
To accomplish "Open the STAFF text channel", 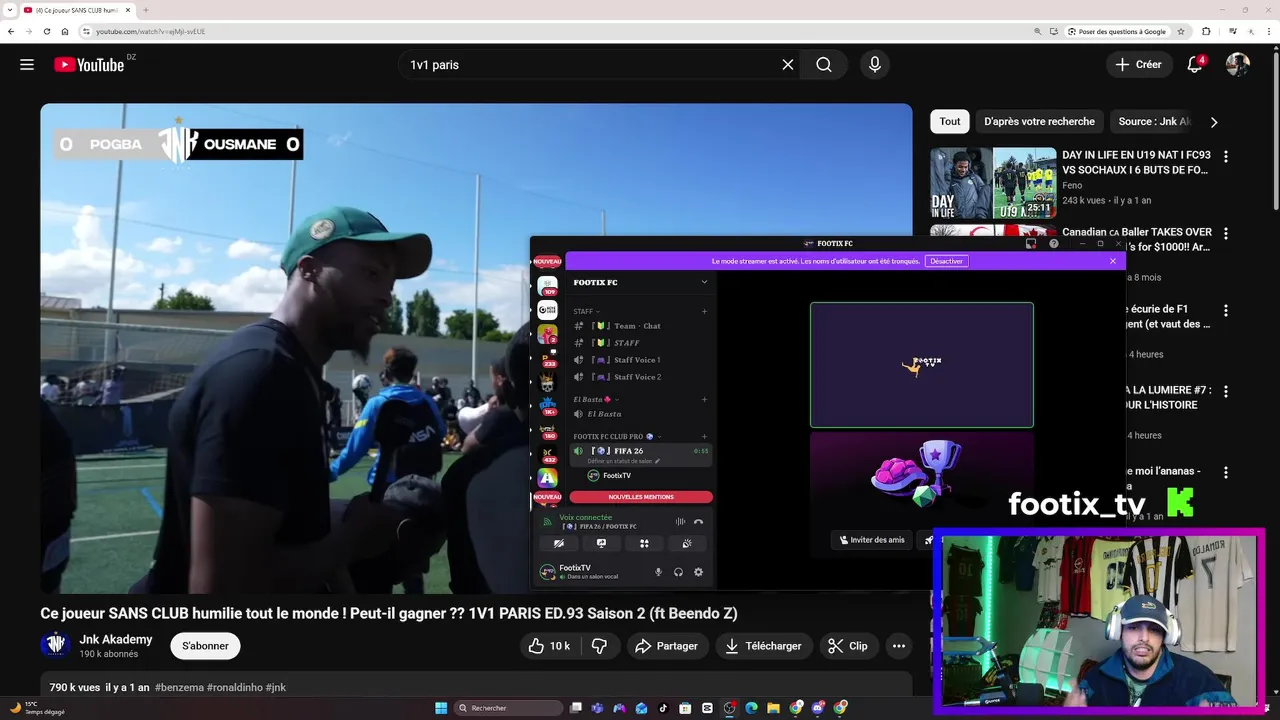I will [640, 343].
